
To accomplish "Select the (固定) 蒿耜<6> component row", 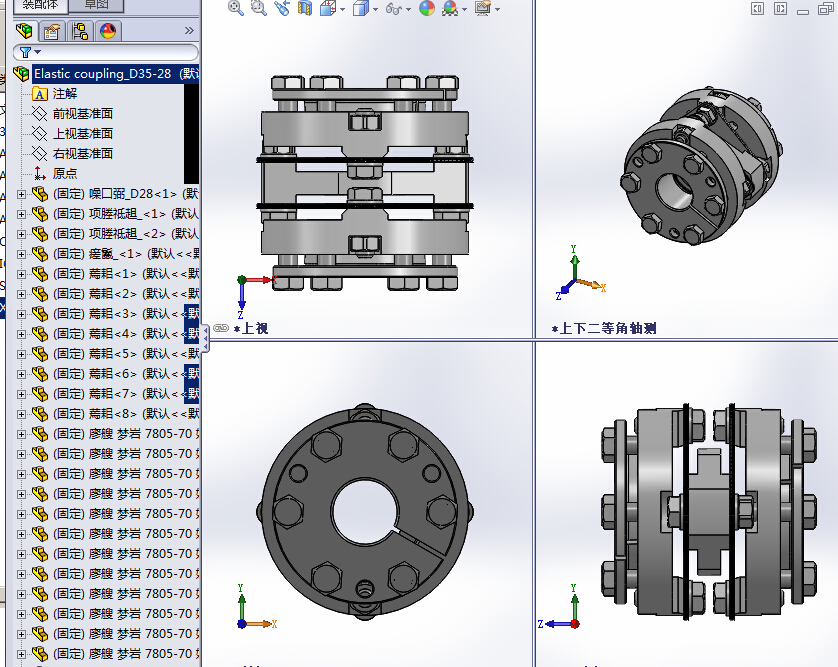I will tap(126, 374).
